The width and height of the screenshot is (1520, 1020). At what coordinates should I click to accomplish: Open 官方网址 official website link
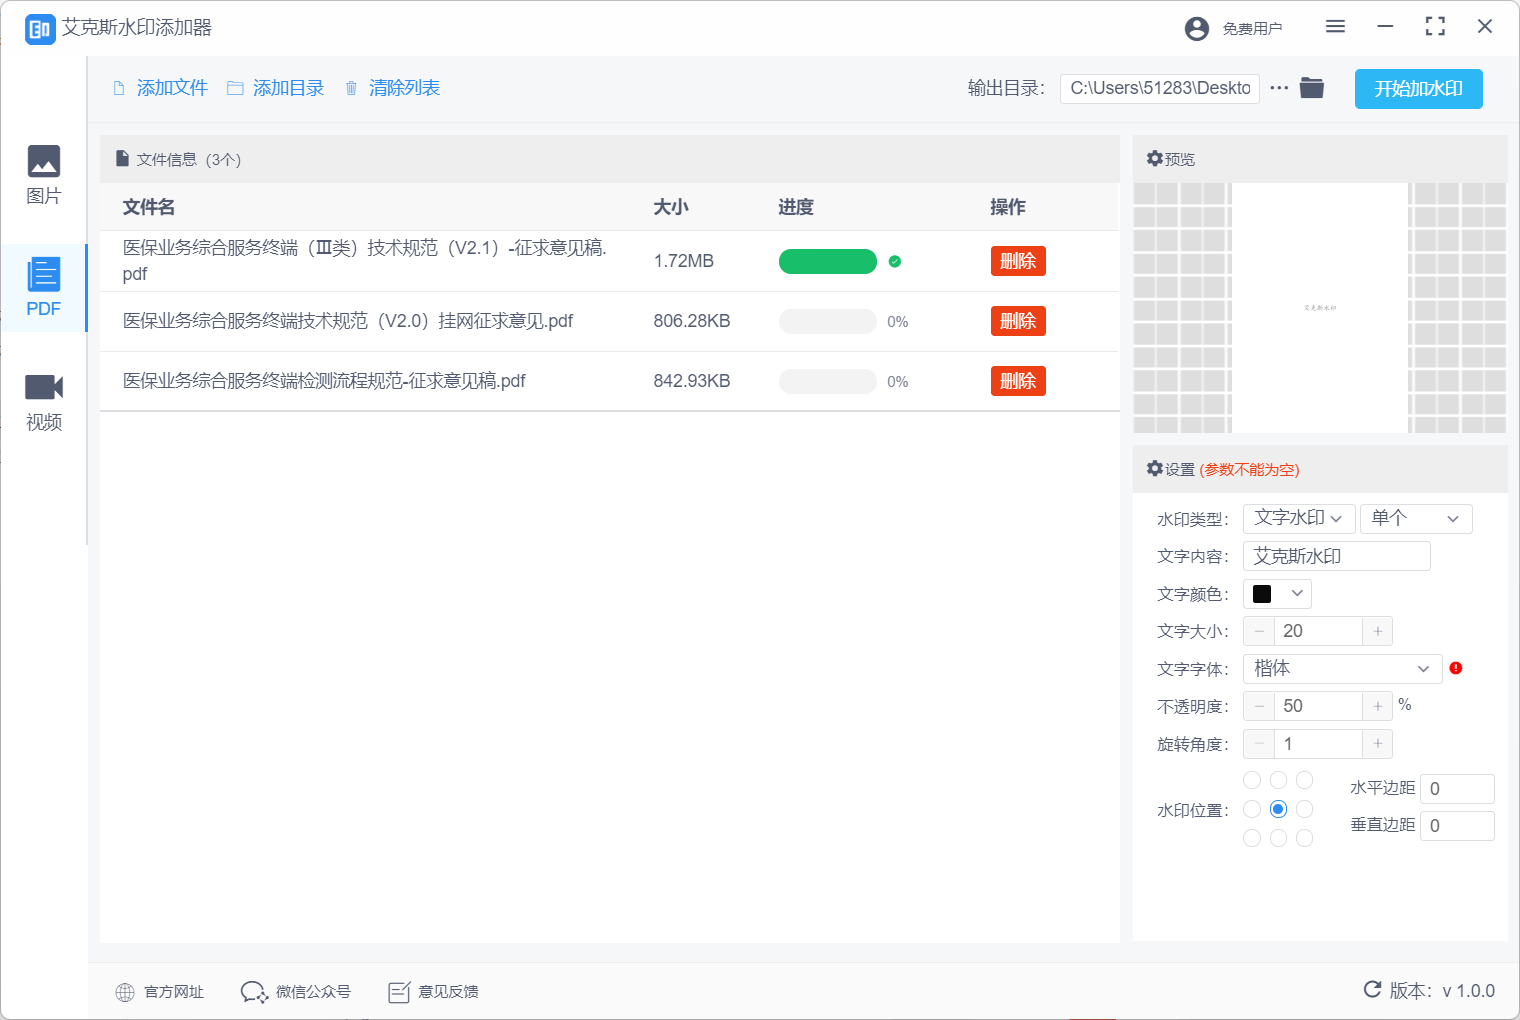(160, 992)
